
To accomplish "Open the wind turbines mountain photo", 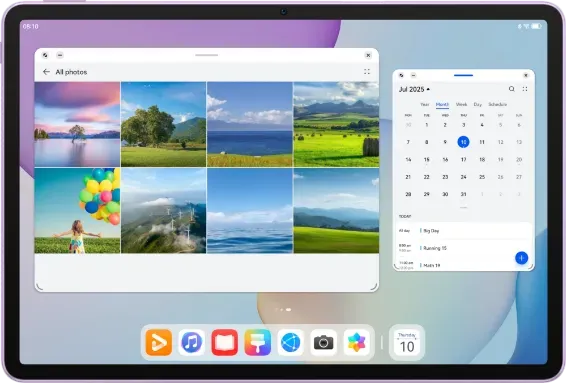I will [x=164, y=210].
